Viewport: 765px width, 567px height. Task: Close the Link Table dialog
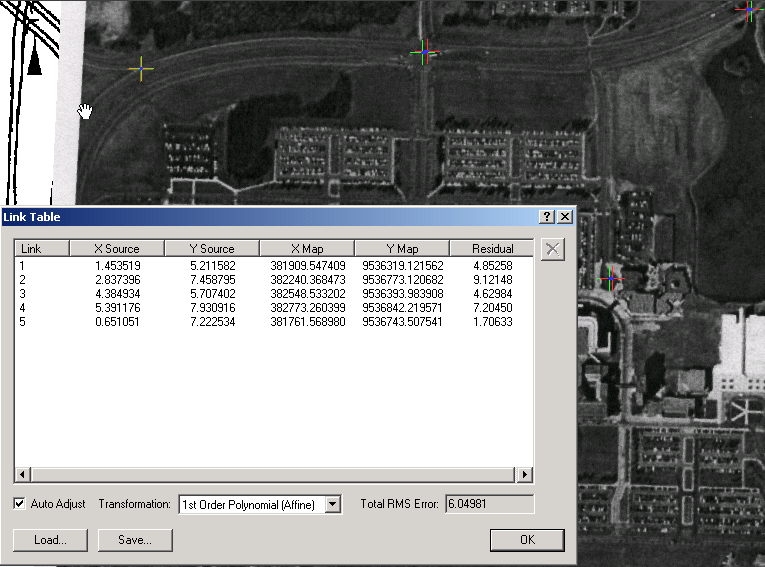565,217
